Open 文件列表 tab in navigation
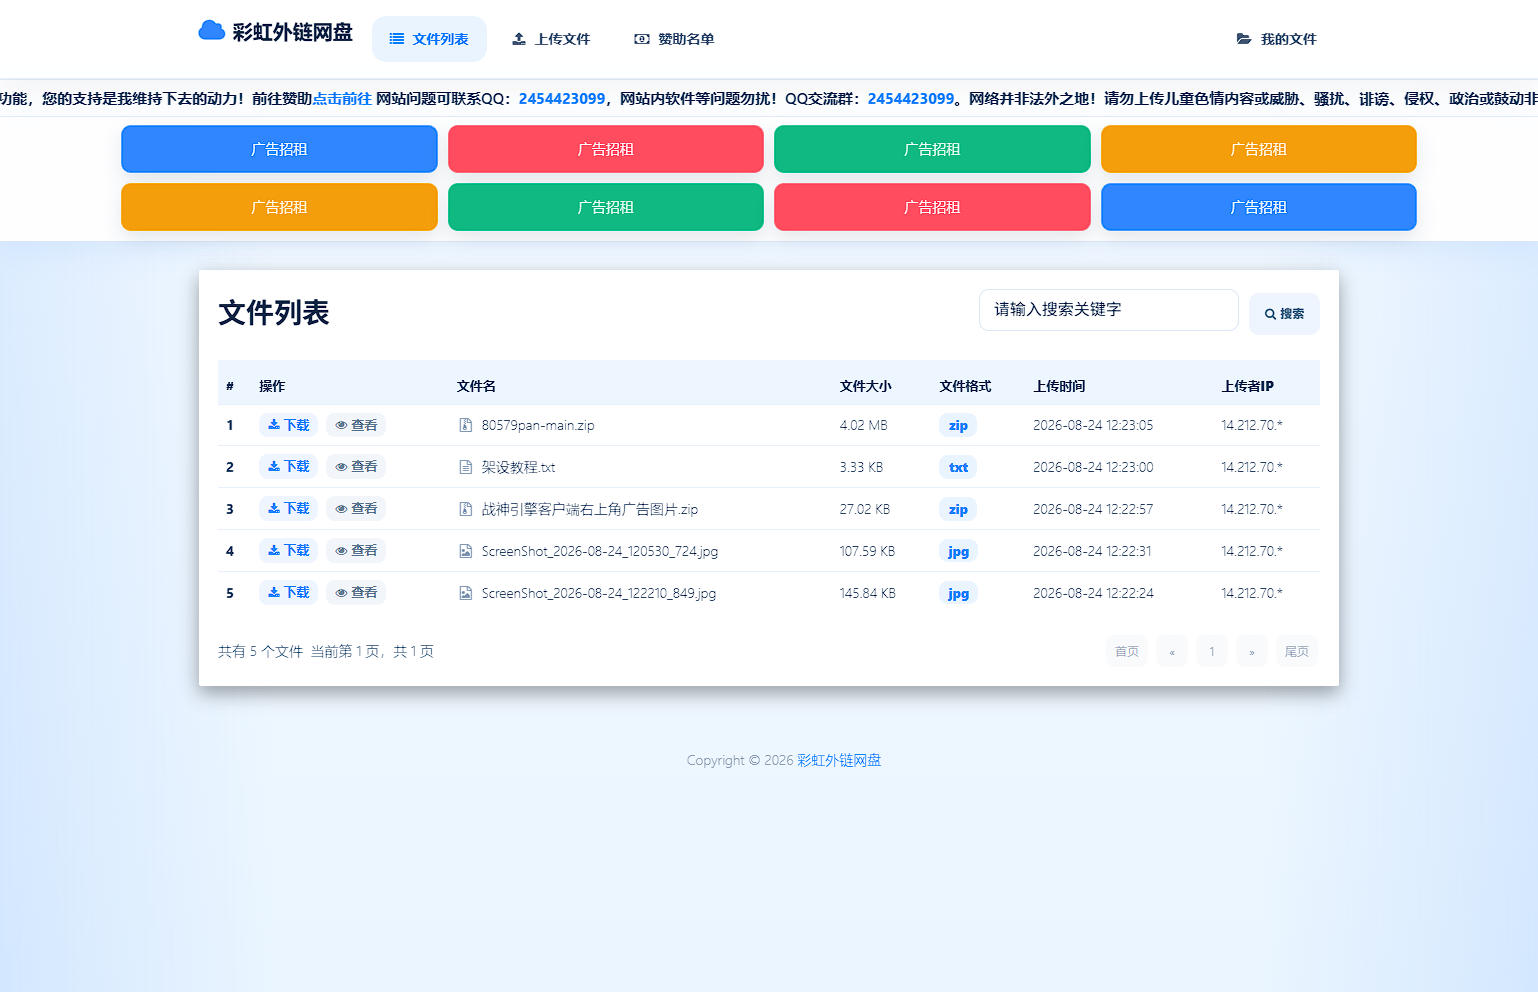The width and height of the screenshot is (1538, 992). [429, 39]
